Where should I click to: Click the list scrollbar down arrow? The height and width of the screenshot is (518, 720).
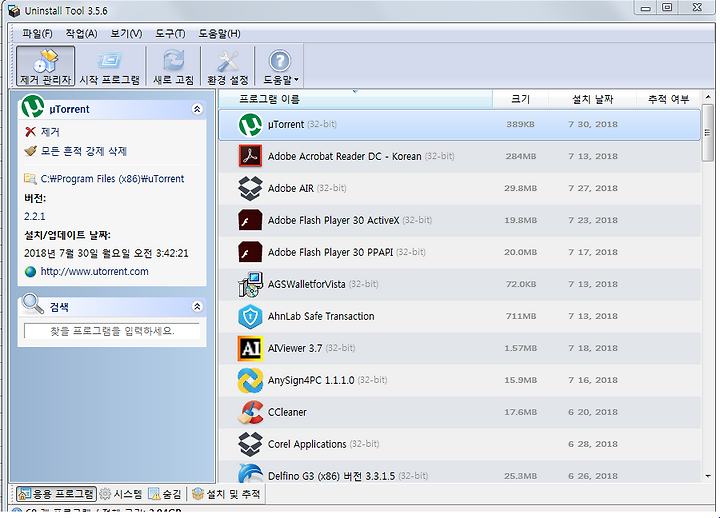tap(708, 476)
